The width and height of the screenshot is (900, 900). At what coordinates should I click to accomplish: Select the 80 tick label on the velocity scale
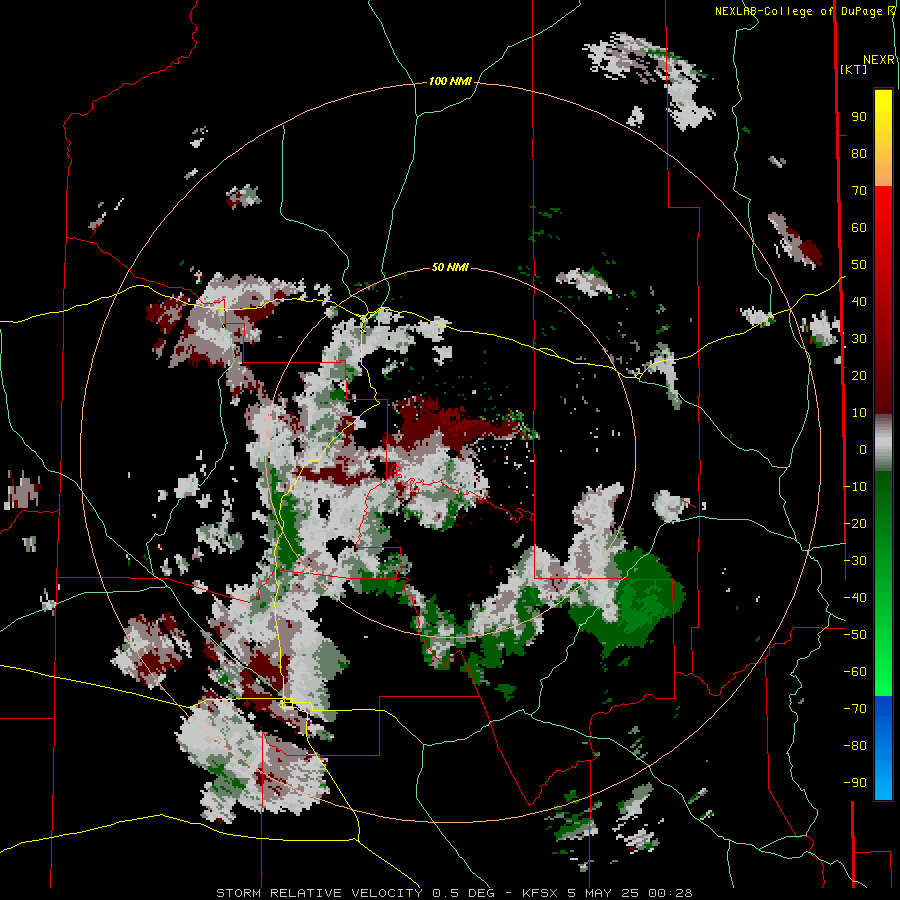tap(859, 154)
